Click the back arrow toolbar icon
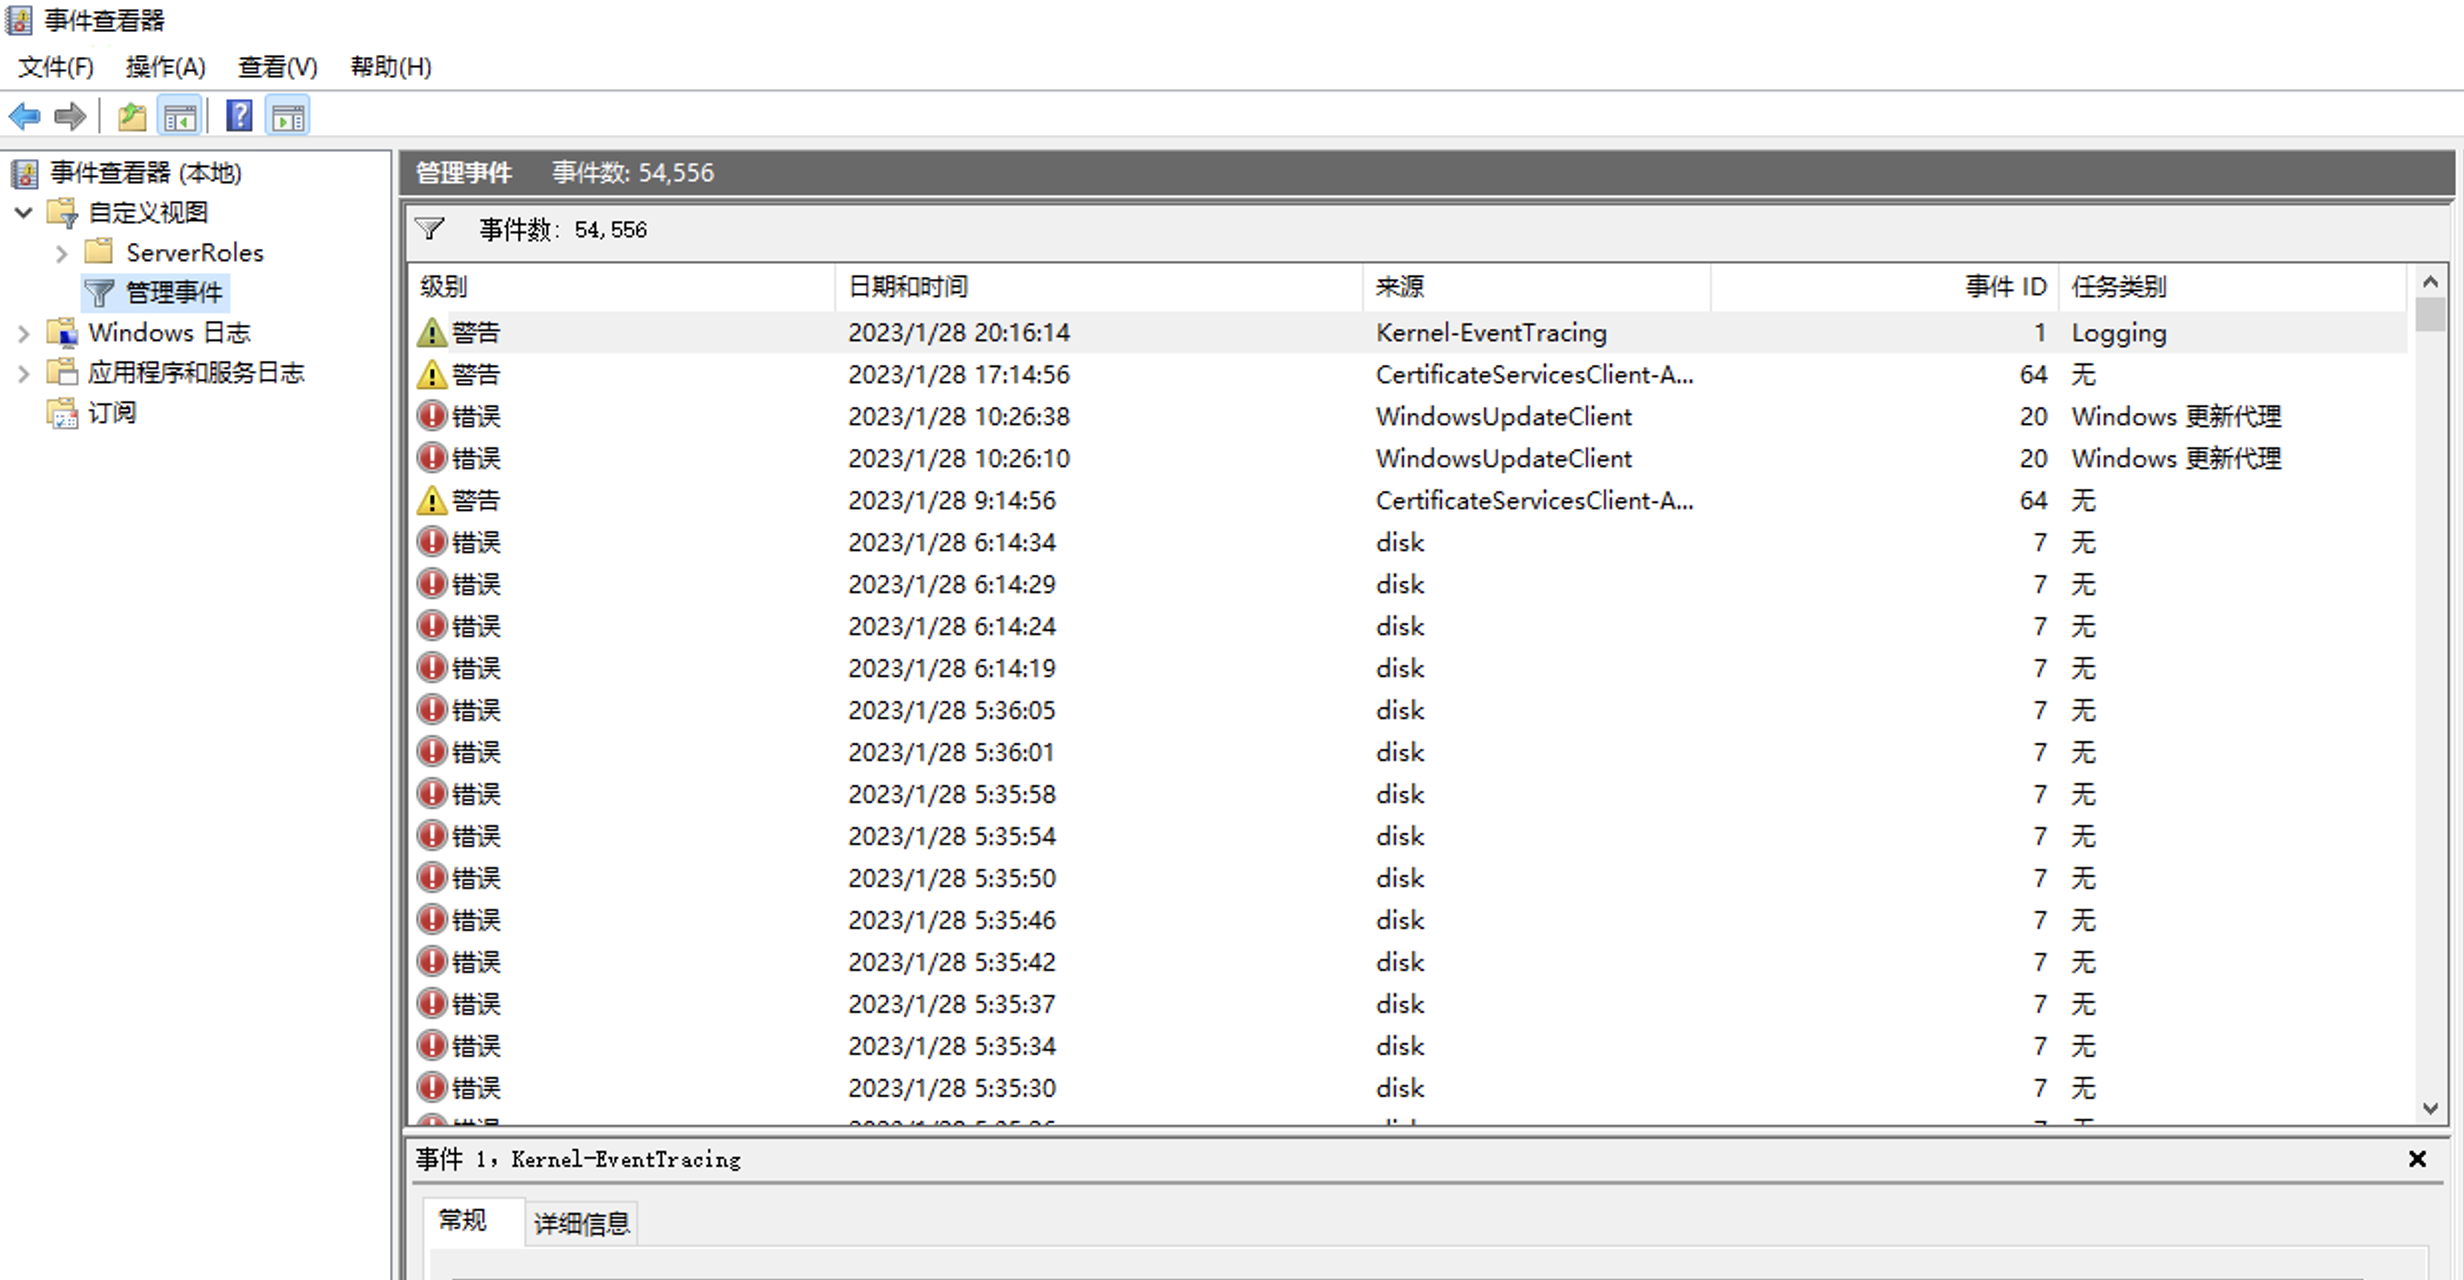 [x=24, y=117]
